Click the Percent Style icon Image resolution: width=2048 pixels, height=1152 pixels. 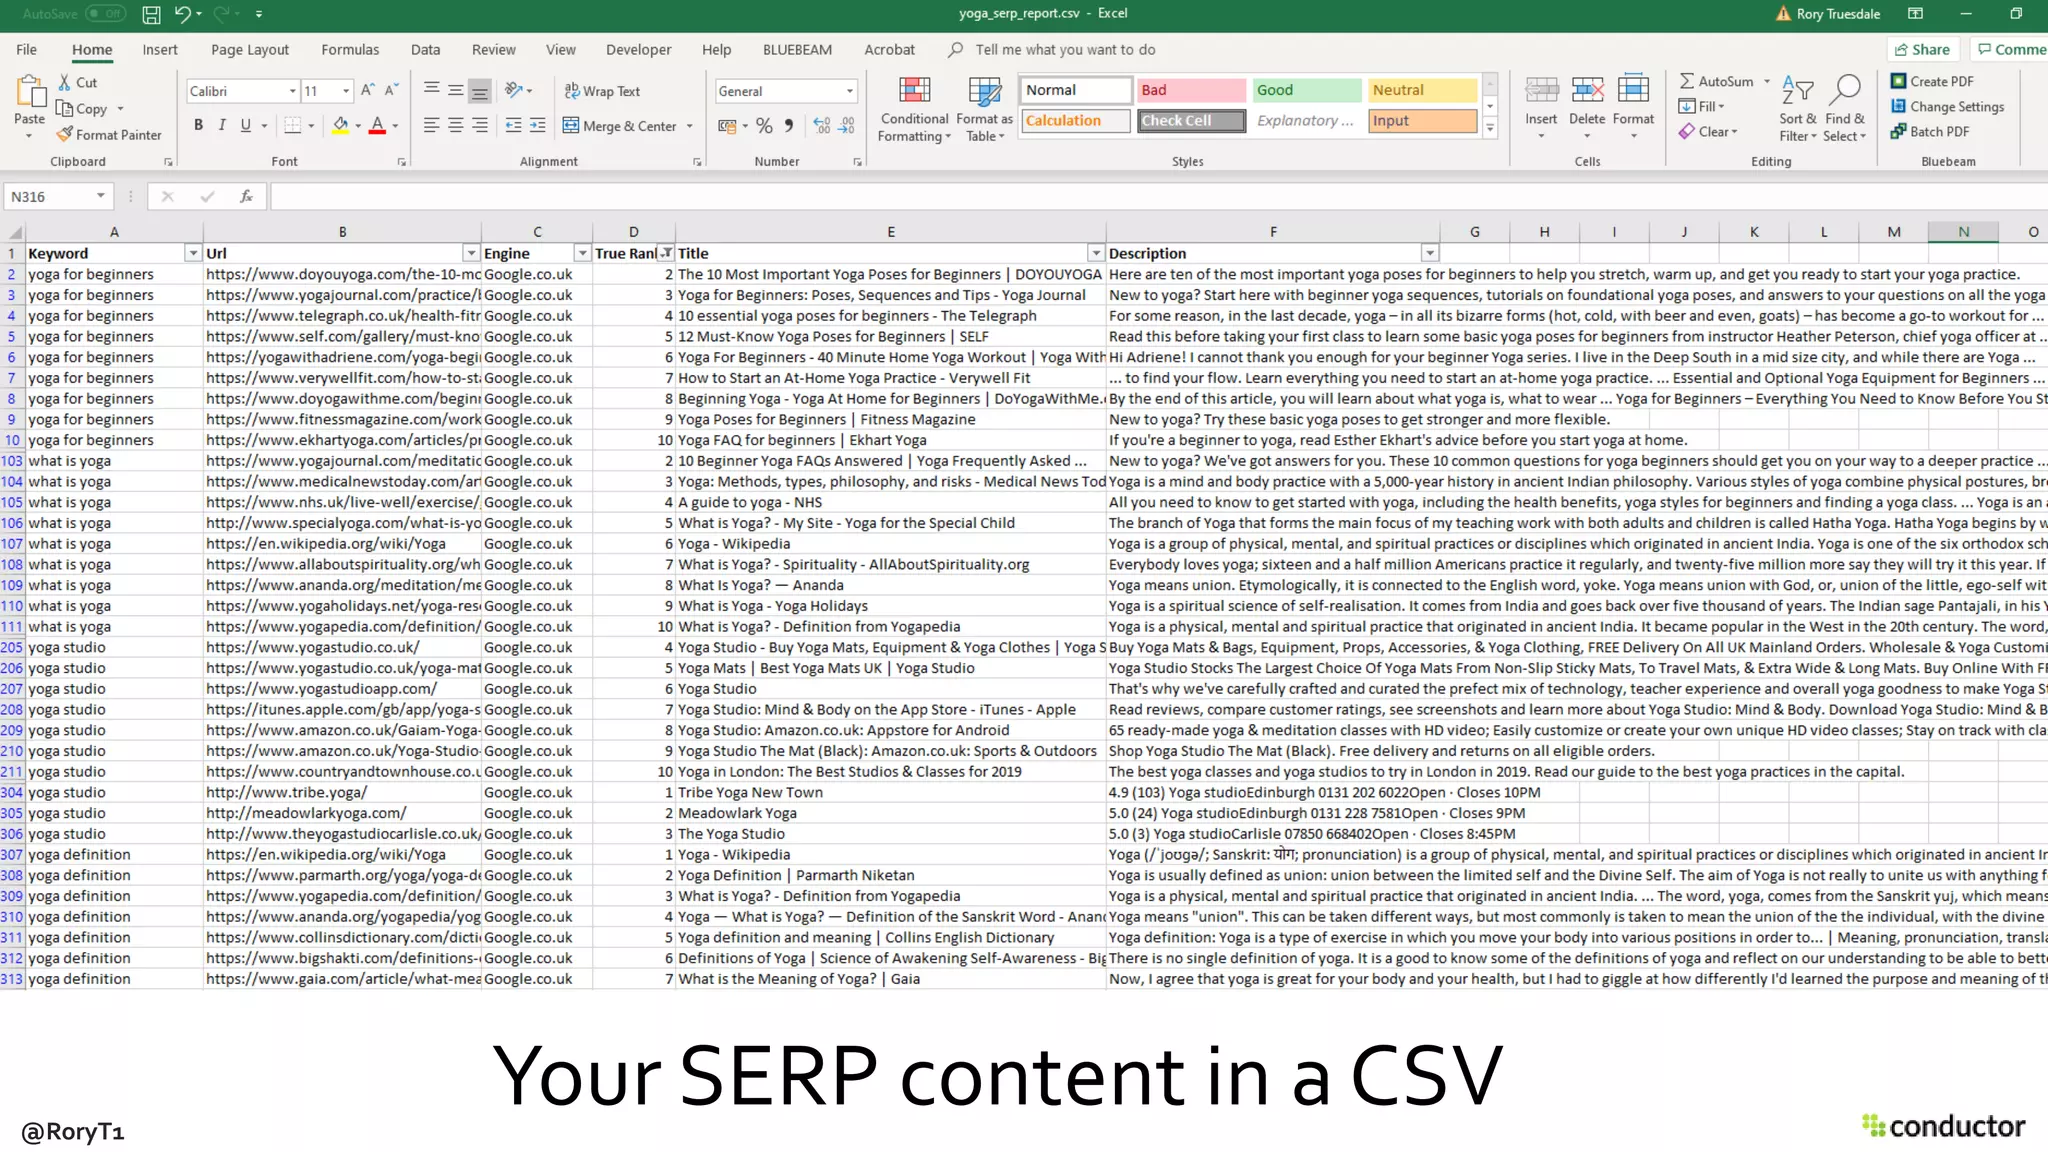[764, 125]
